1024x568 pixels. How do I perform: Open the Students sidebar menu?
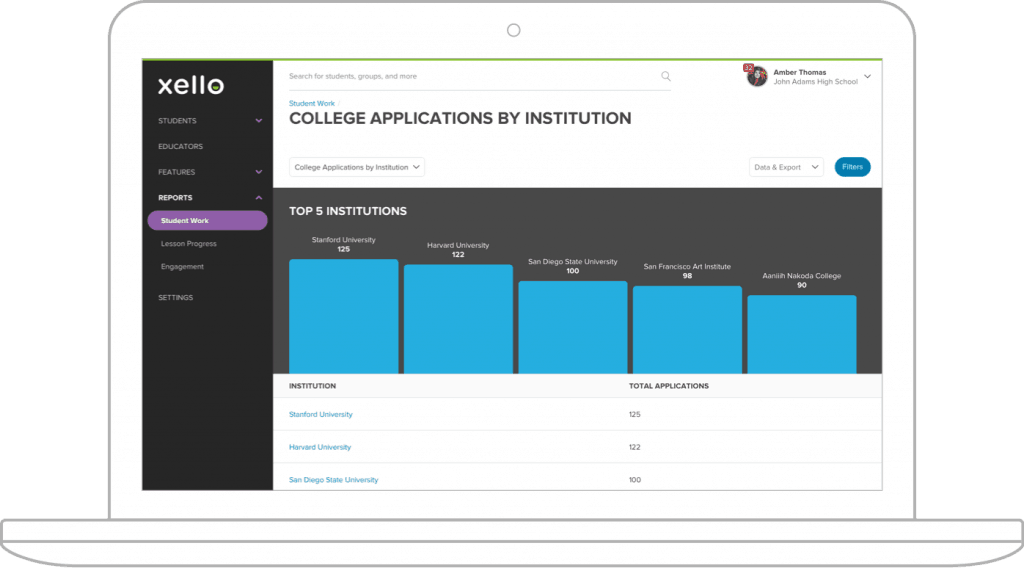tap(177, 121)
